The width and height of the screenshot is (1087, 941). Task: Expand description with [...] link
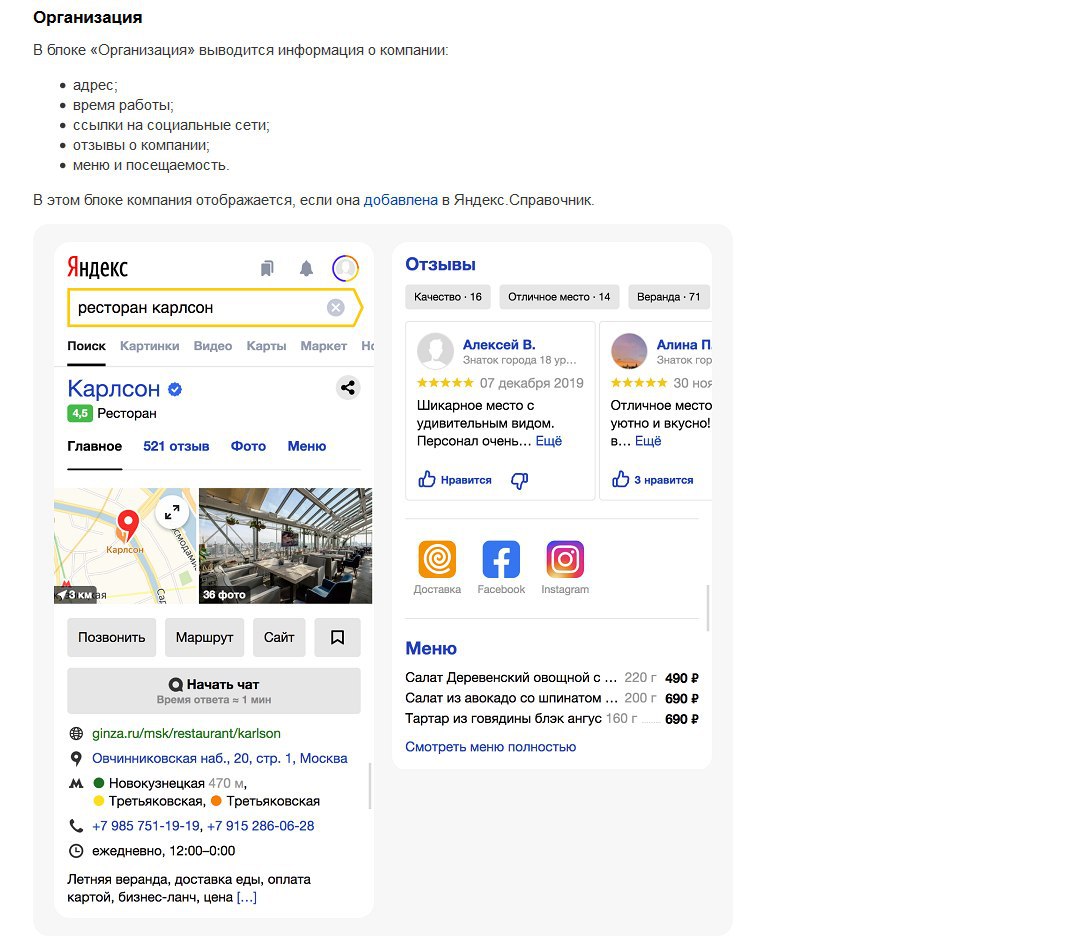pyautogui.click(x=247, y=897)
